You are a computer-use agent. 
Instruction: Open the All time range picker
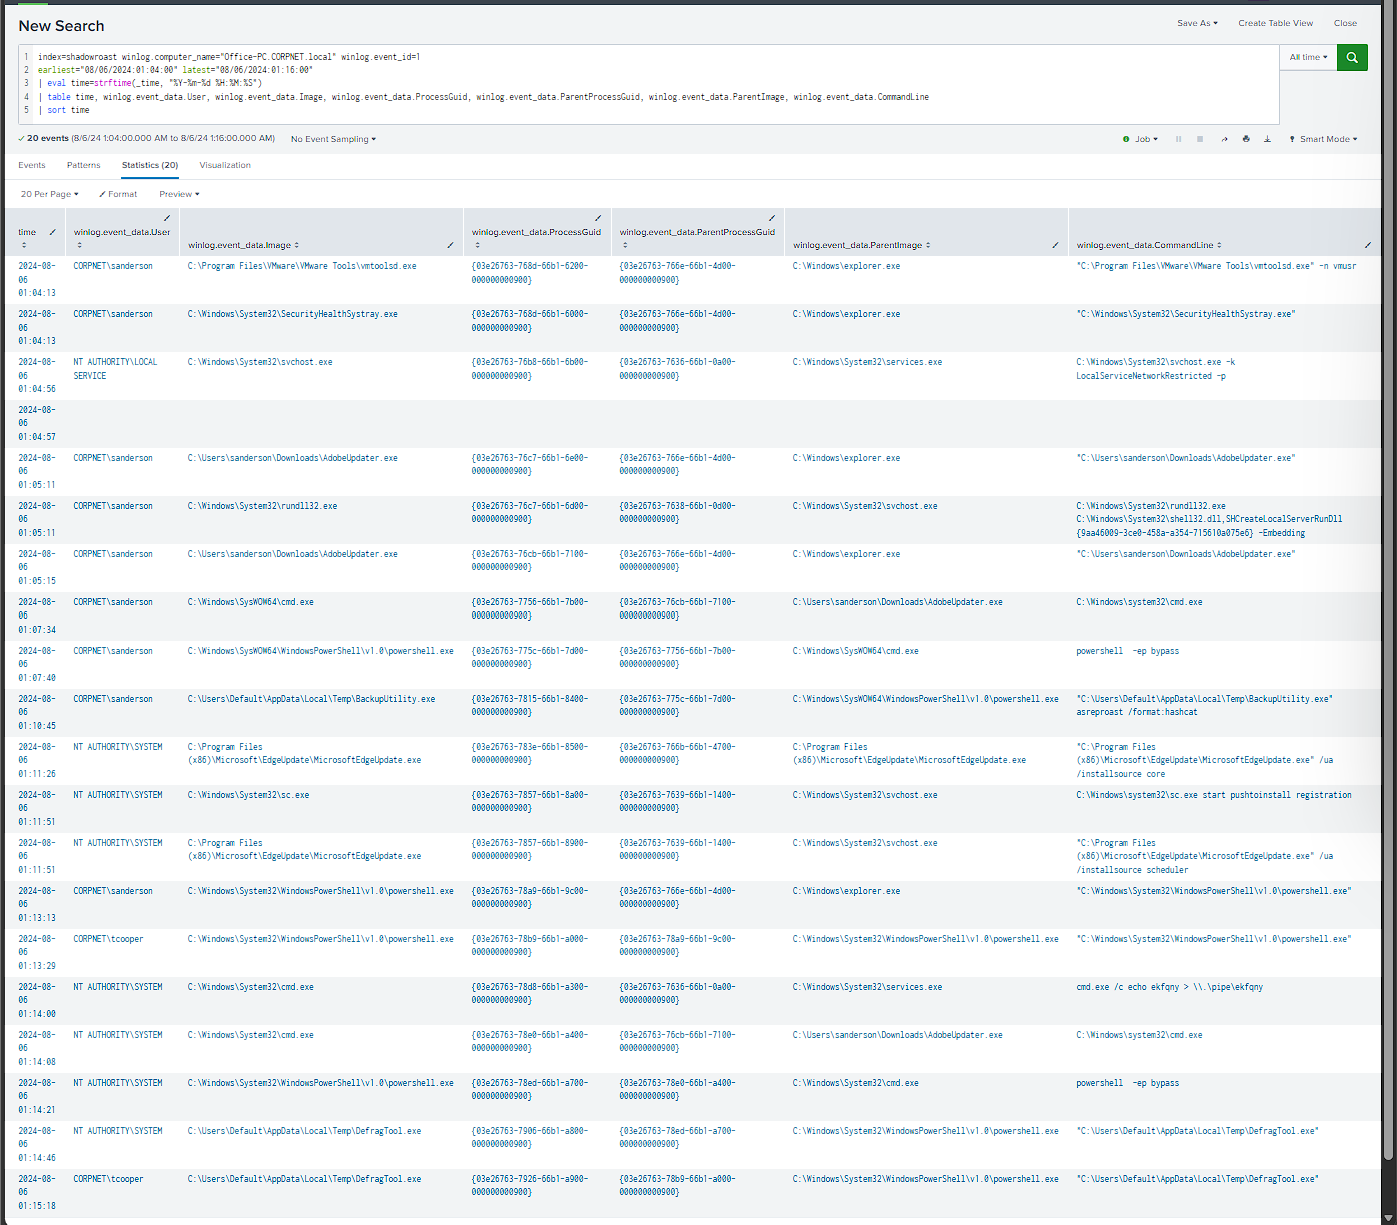[x=1308, y=57]
